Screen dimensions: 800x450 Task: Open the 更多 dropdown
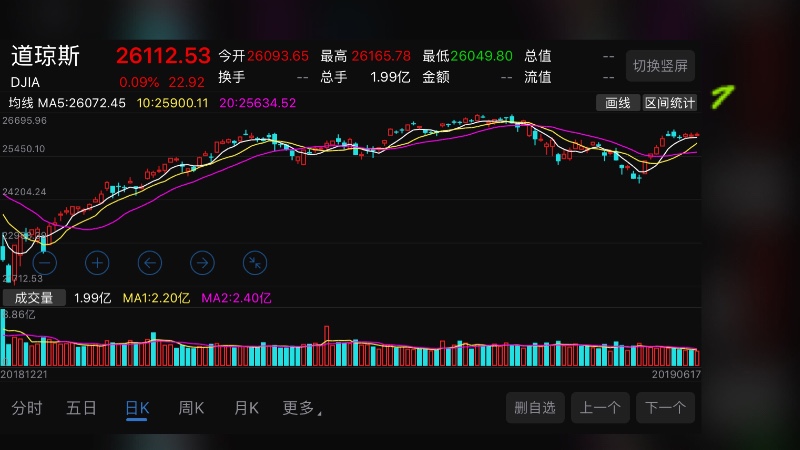point(302,408)
